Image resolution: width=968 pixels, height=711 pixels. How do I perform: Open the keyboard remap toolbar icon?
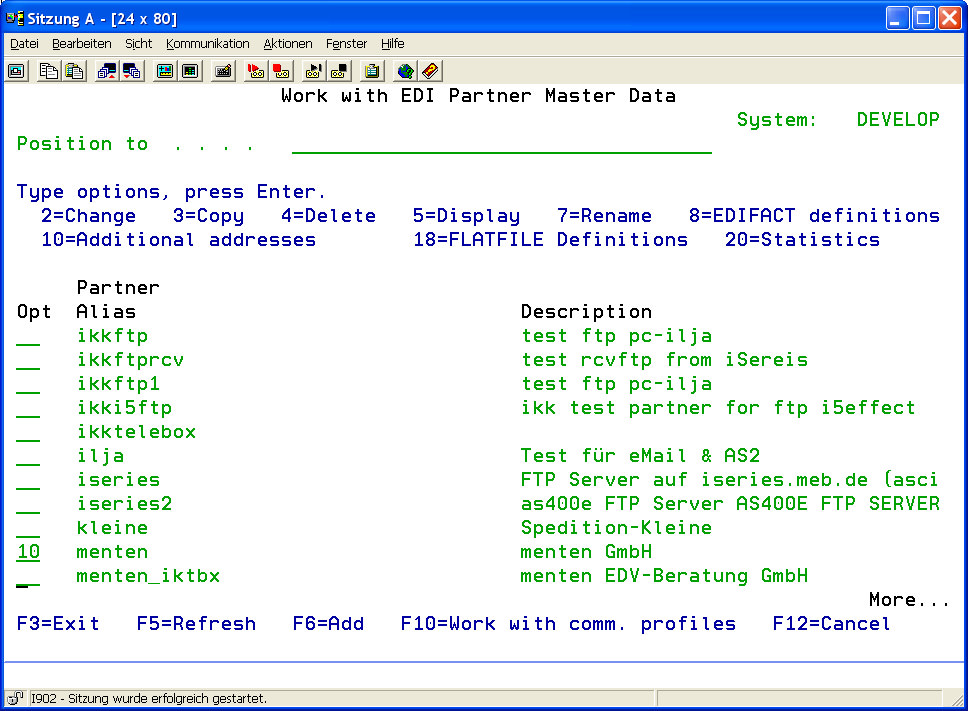coord(223,71)
